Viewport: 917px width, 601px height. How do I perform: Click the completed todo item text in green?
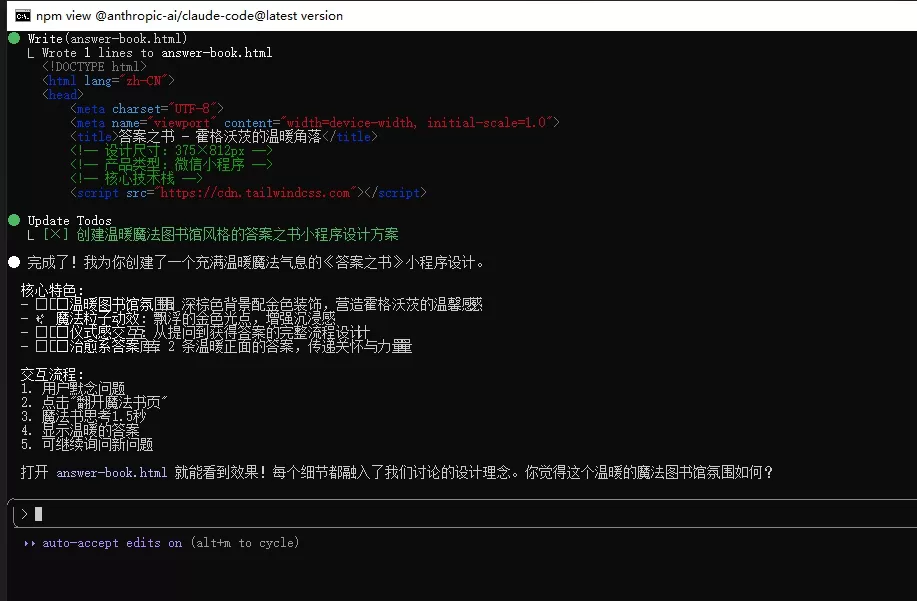(x=237, y=234)
